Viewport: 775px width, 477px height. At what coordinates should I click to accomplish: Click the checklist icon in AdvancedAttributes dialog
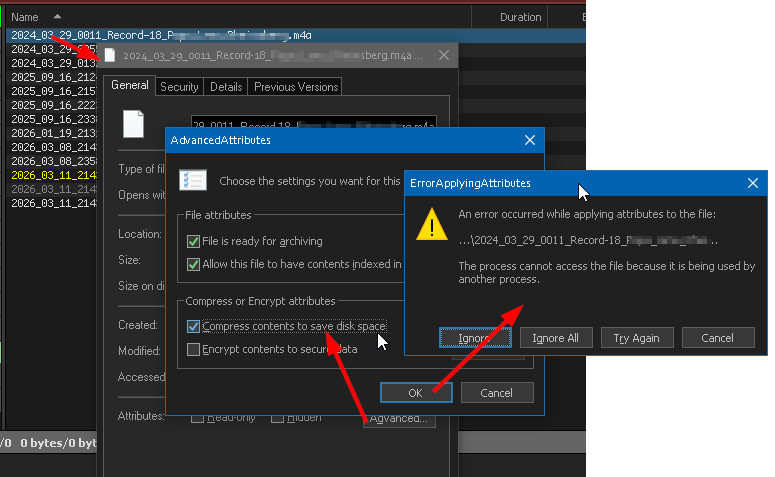click(x=191, y=180)
